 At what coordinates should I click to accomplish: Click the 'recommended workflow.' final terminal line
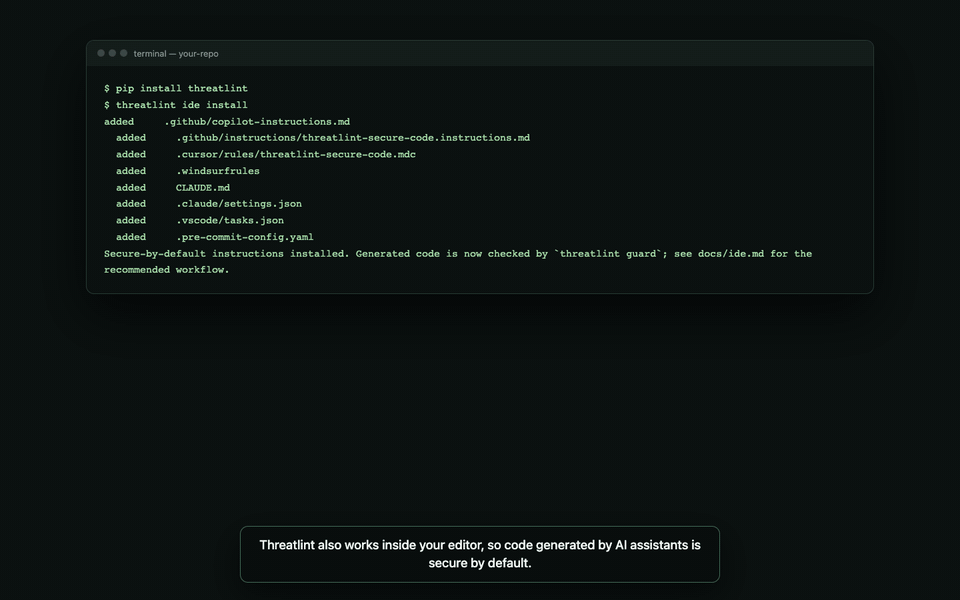tap(167, 270)
